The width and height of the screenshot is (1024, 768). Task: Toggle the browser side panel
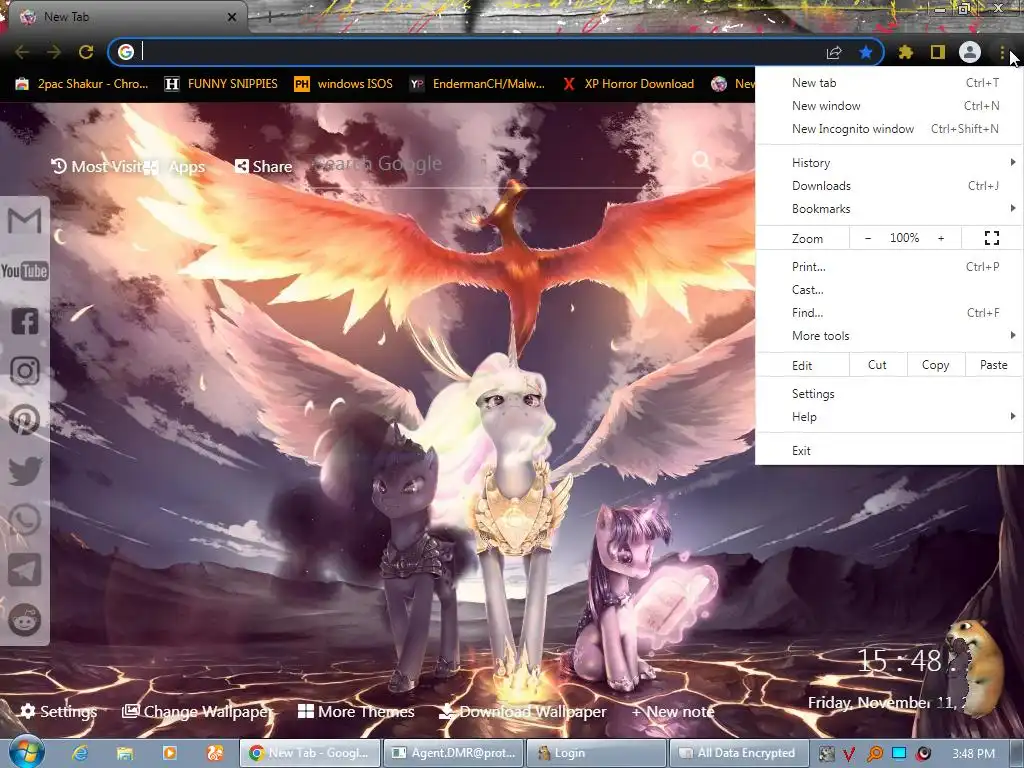(x=938, y=52)
